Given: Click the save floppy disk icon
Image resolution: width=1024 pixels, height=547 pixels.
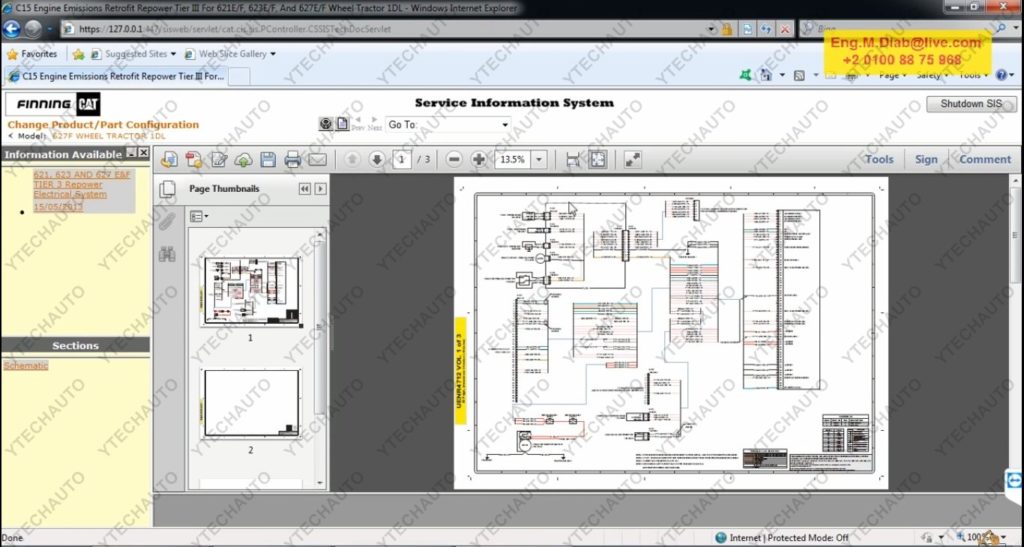Looking at the screenshot, I should pyautogui.click(x=268, y=159).
